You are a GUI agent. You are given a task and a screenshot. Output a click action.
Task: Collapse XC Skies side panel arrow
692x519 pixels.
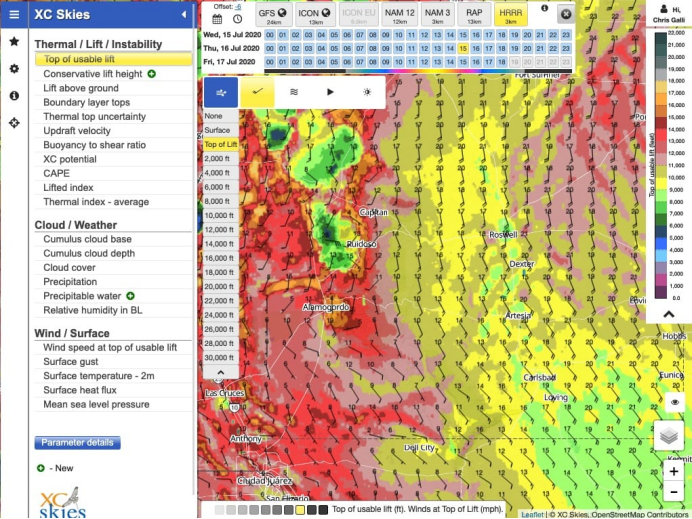coord(184,15)
